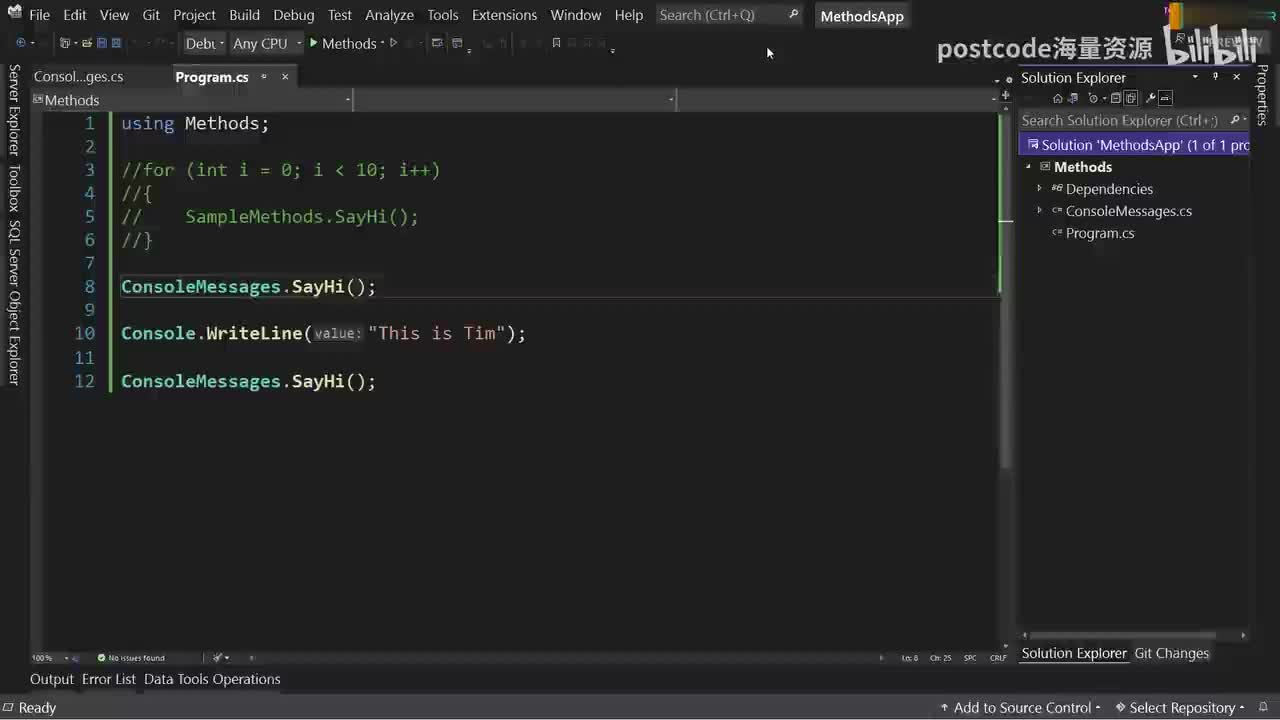
Task: Open Properties wrench icon in Solution Explorer
Action: pyautogui.click(x=1150, y=98)
